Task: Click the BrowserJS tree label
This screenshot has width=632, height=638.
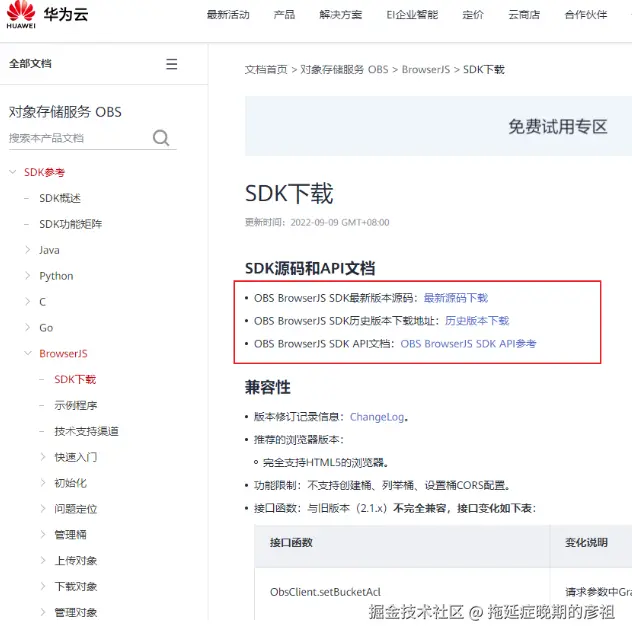Action: (x=63, y=354)
